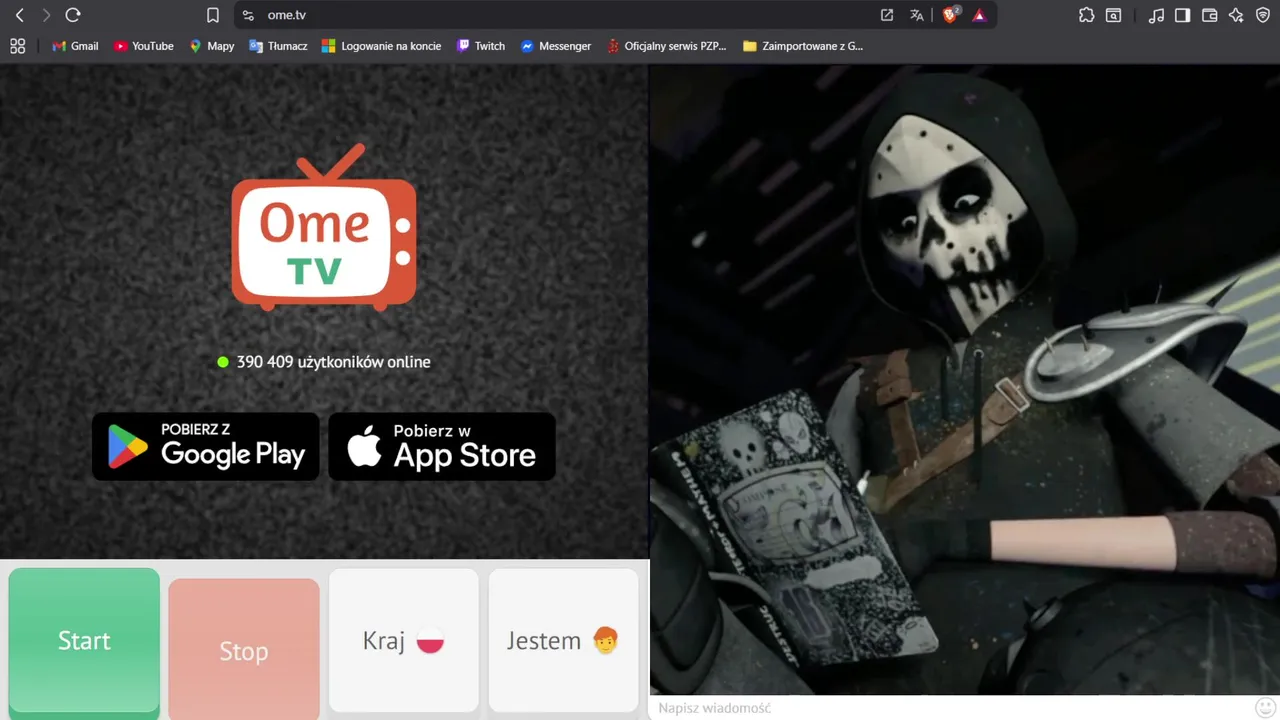1280x720 pixels.
Task: Open the Pobierz z Google Play badge
Action: click(206, 446)
